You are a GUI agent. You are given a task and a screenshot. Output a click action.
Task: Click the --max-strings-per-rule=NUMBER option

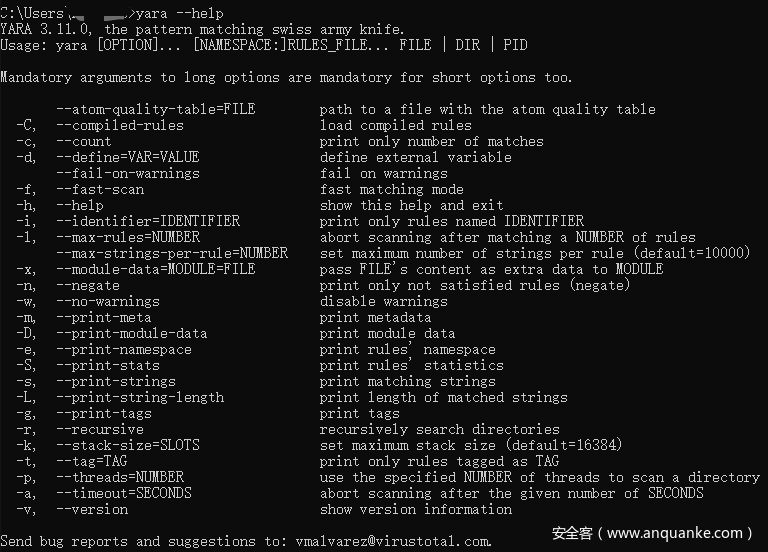[x=171, y=253]
